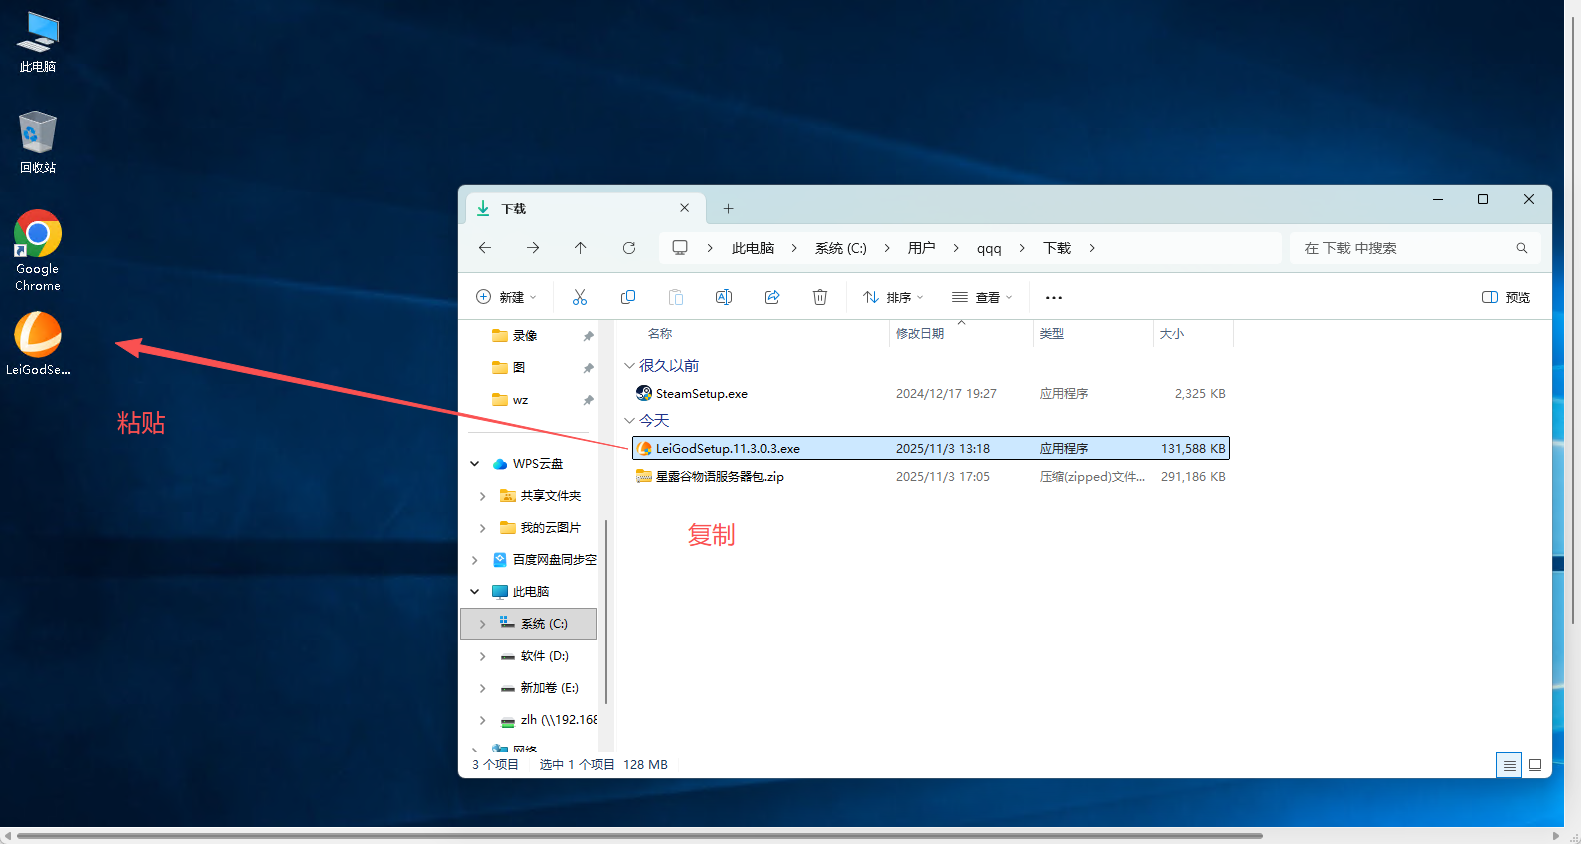This screenshot has width=1581, height=844.
Task: Sort by the 修改日期 column header
Action: click(x=920, y=334)
